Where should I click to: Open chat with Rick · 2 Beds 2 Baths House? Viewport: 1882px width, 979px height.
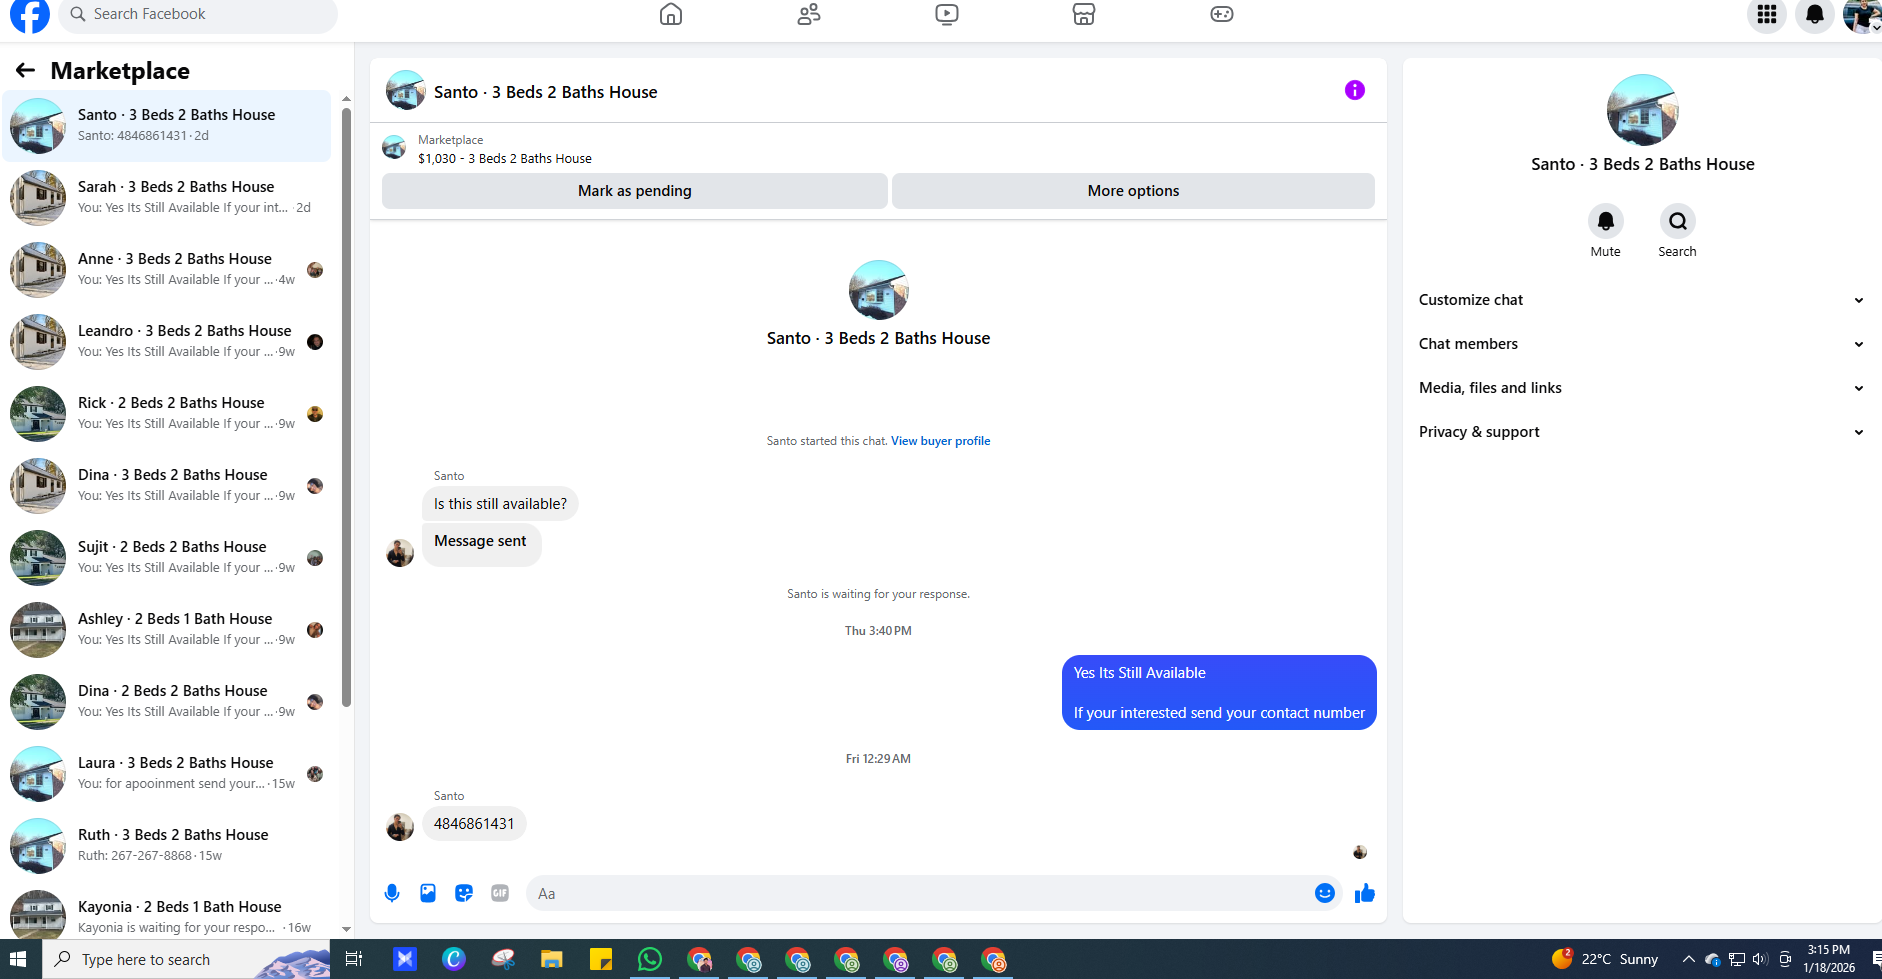click(x=166, y=413)
